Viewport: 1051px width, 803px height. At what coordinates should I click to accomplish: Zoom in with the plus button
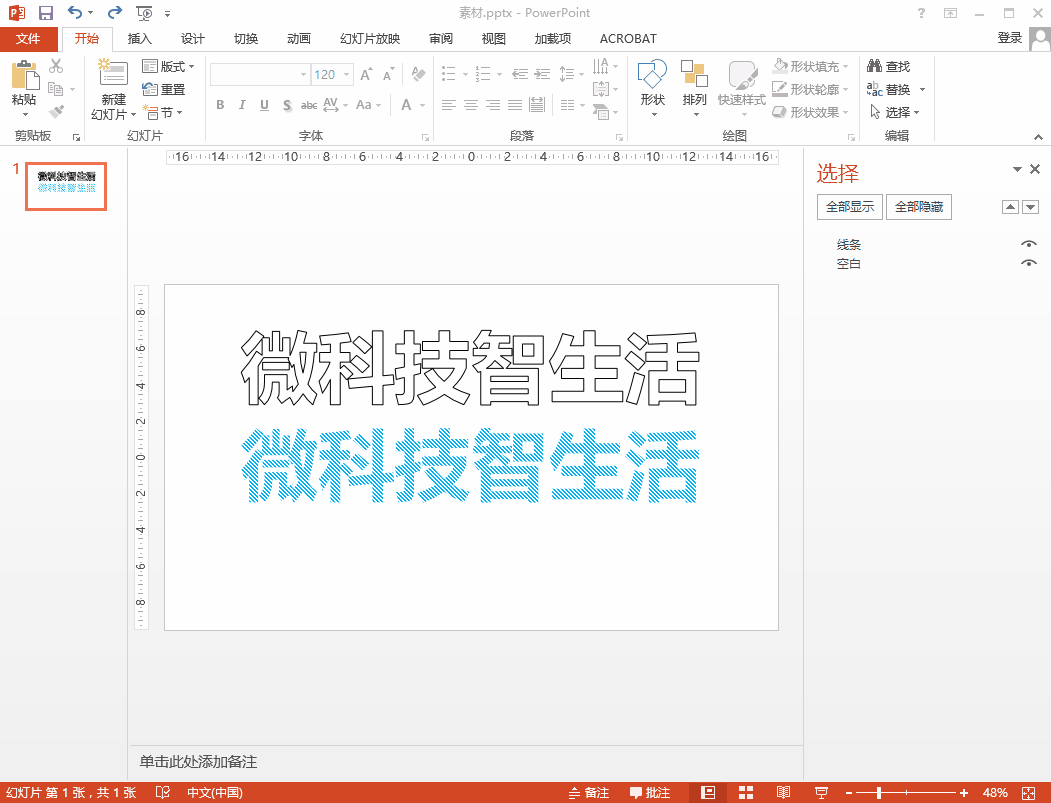[x=964, y=793]
